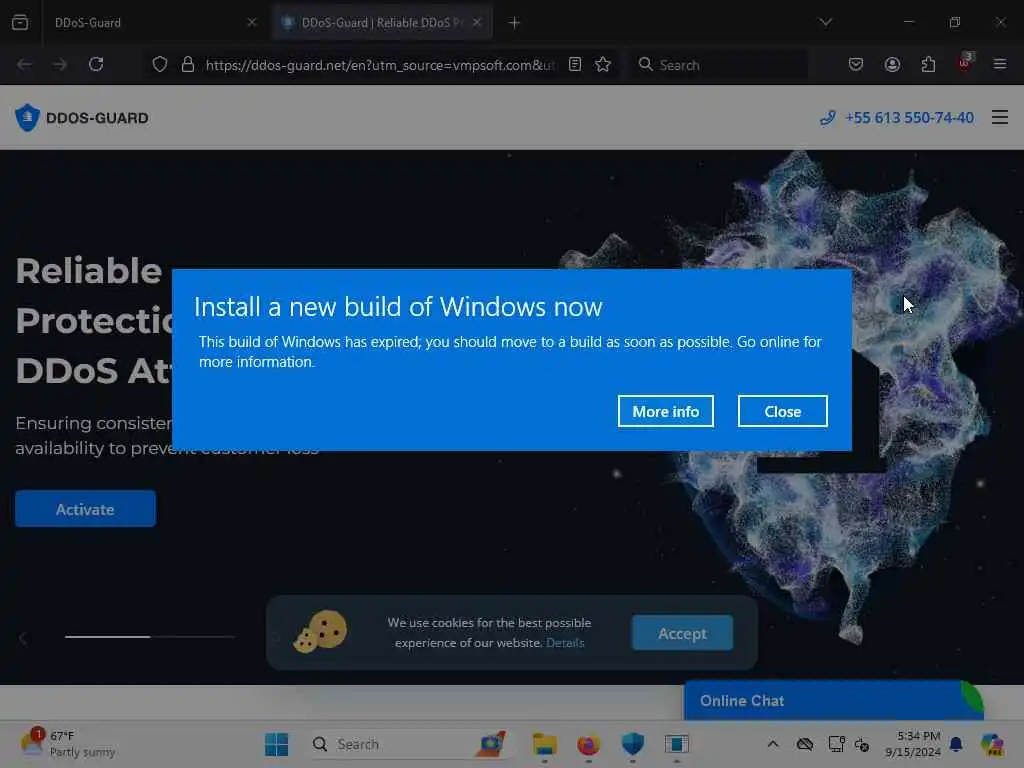Viewport: 1024px width, 768px height.
Task: Open the tray icon left of clock
Action: [x=862, y=744]
